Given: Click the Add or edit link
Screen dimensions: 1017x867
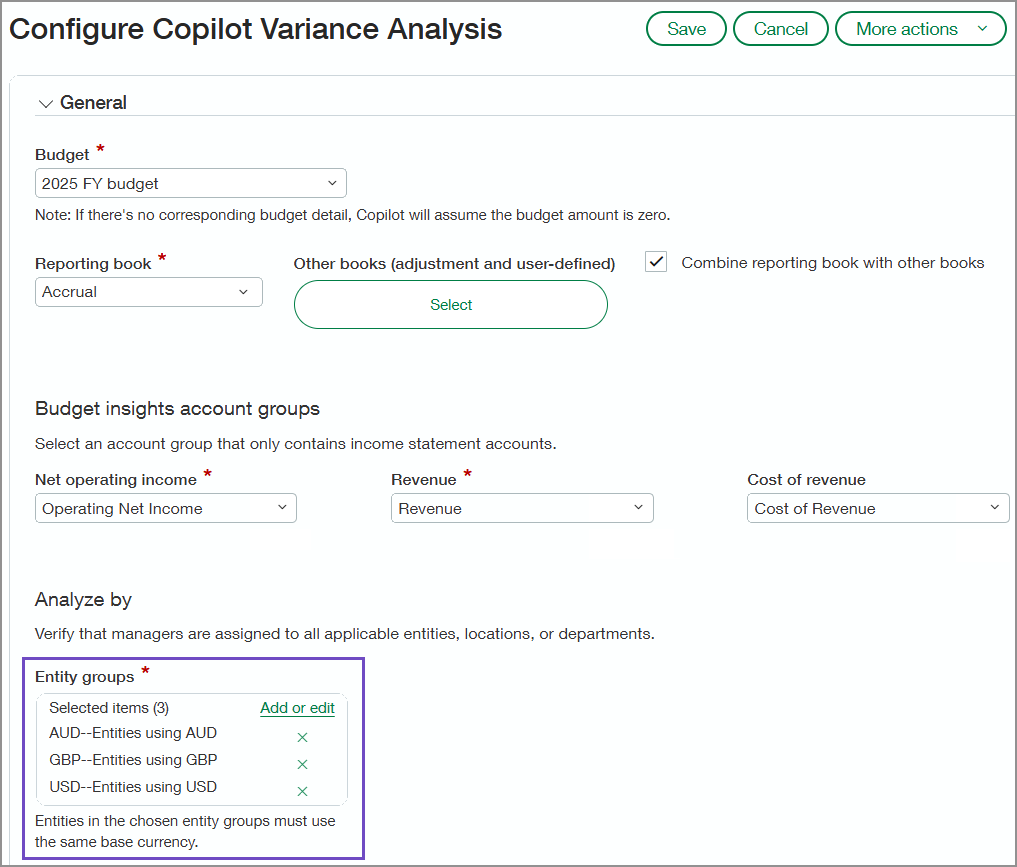Looking at the screenshot, I should (297, 708).
